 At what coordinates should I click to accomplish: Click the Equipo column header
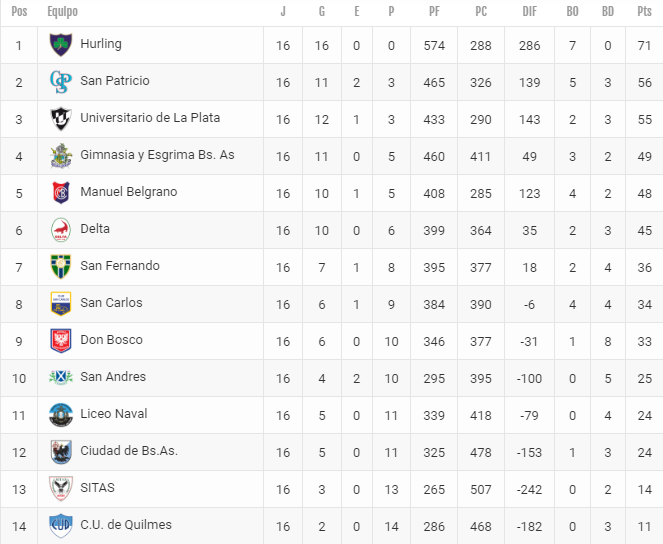point(63,11)
